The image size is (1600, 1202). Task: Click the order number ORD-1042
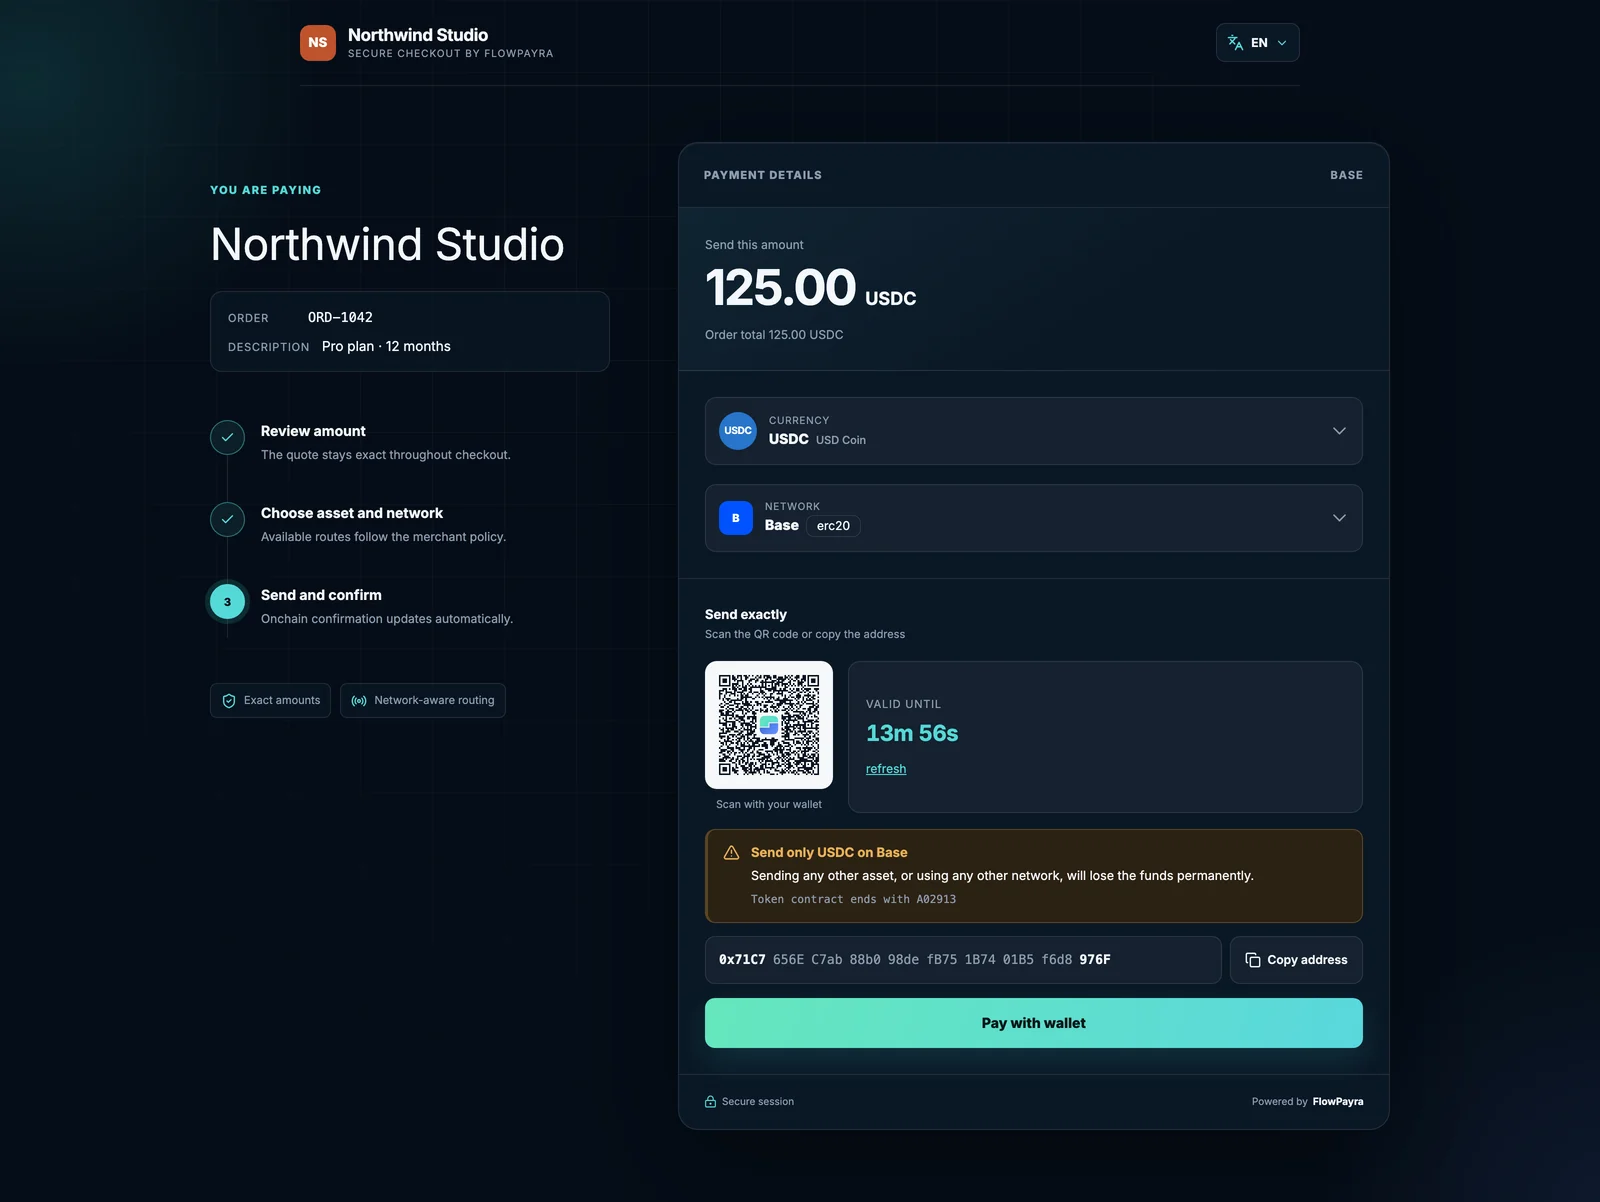click(x=340, y=317)
